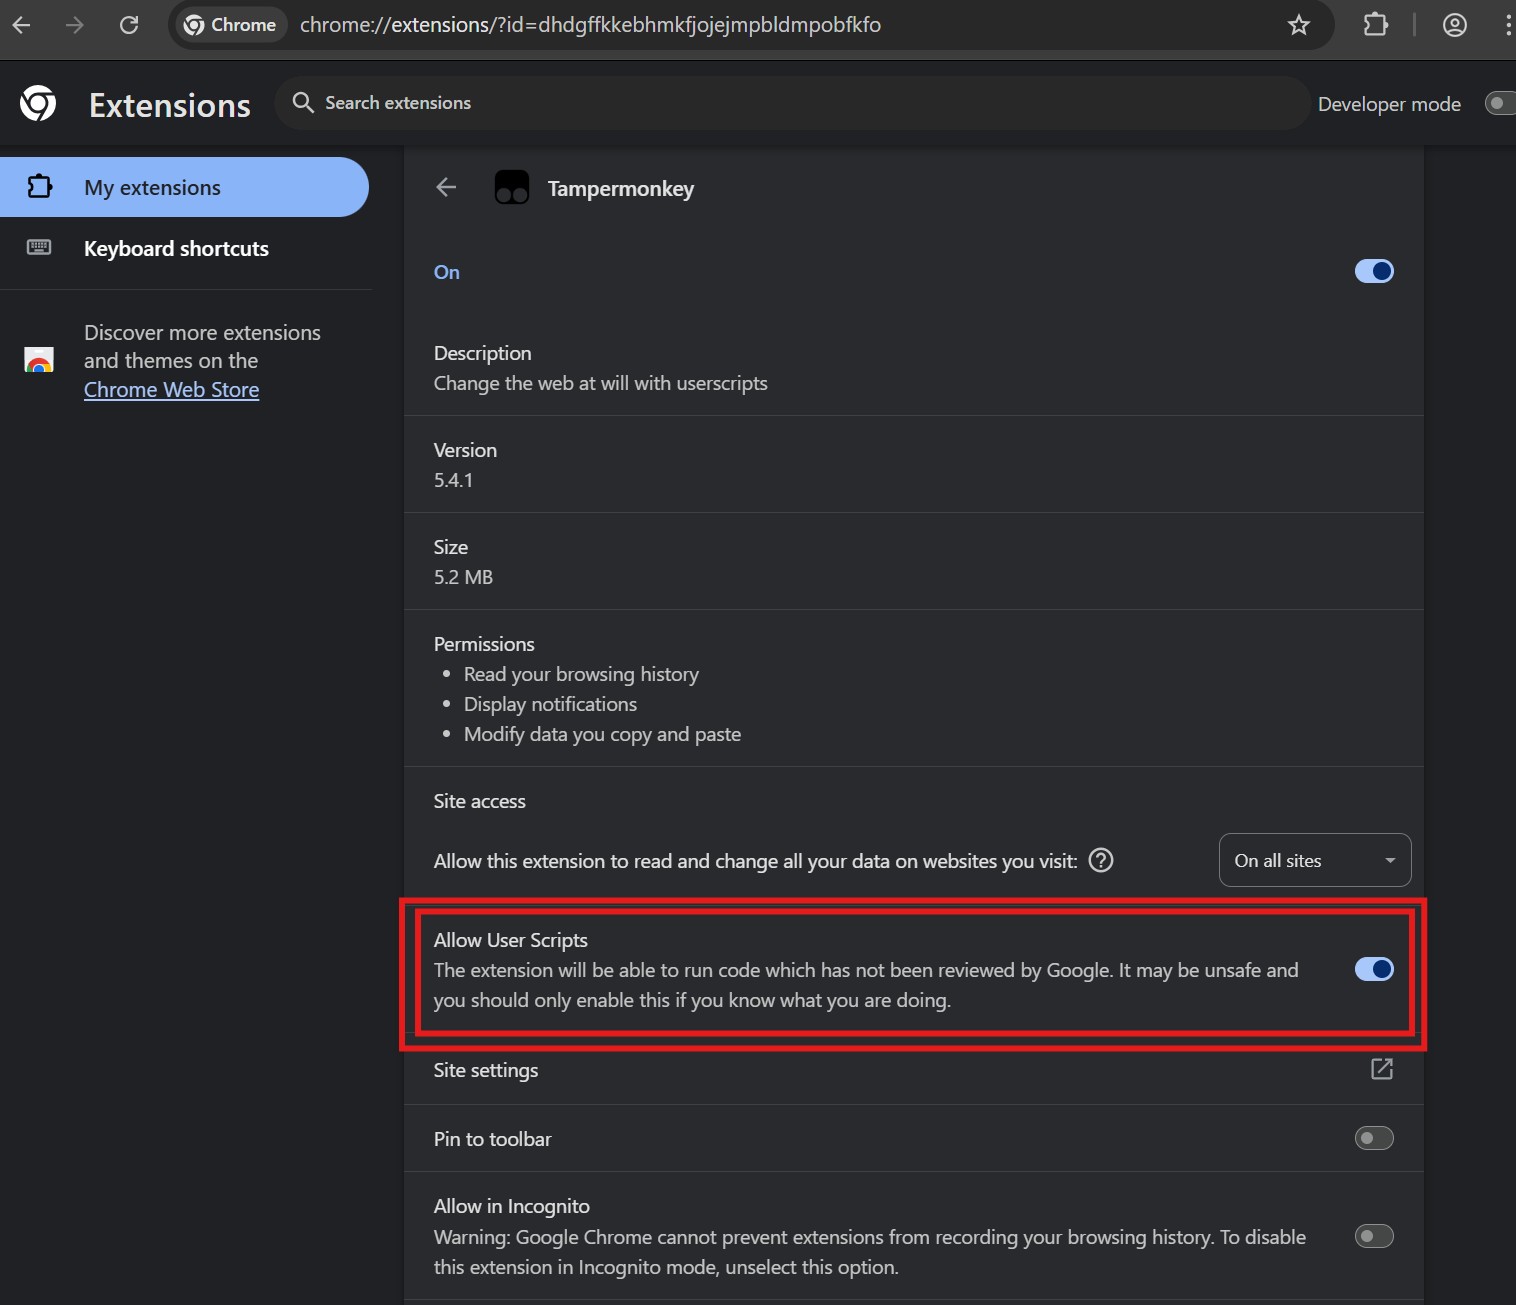
Task: Turn off Allow User Scripts toggle
Action: (1373, 969)
